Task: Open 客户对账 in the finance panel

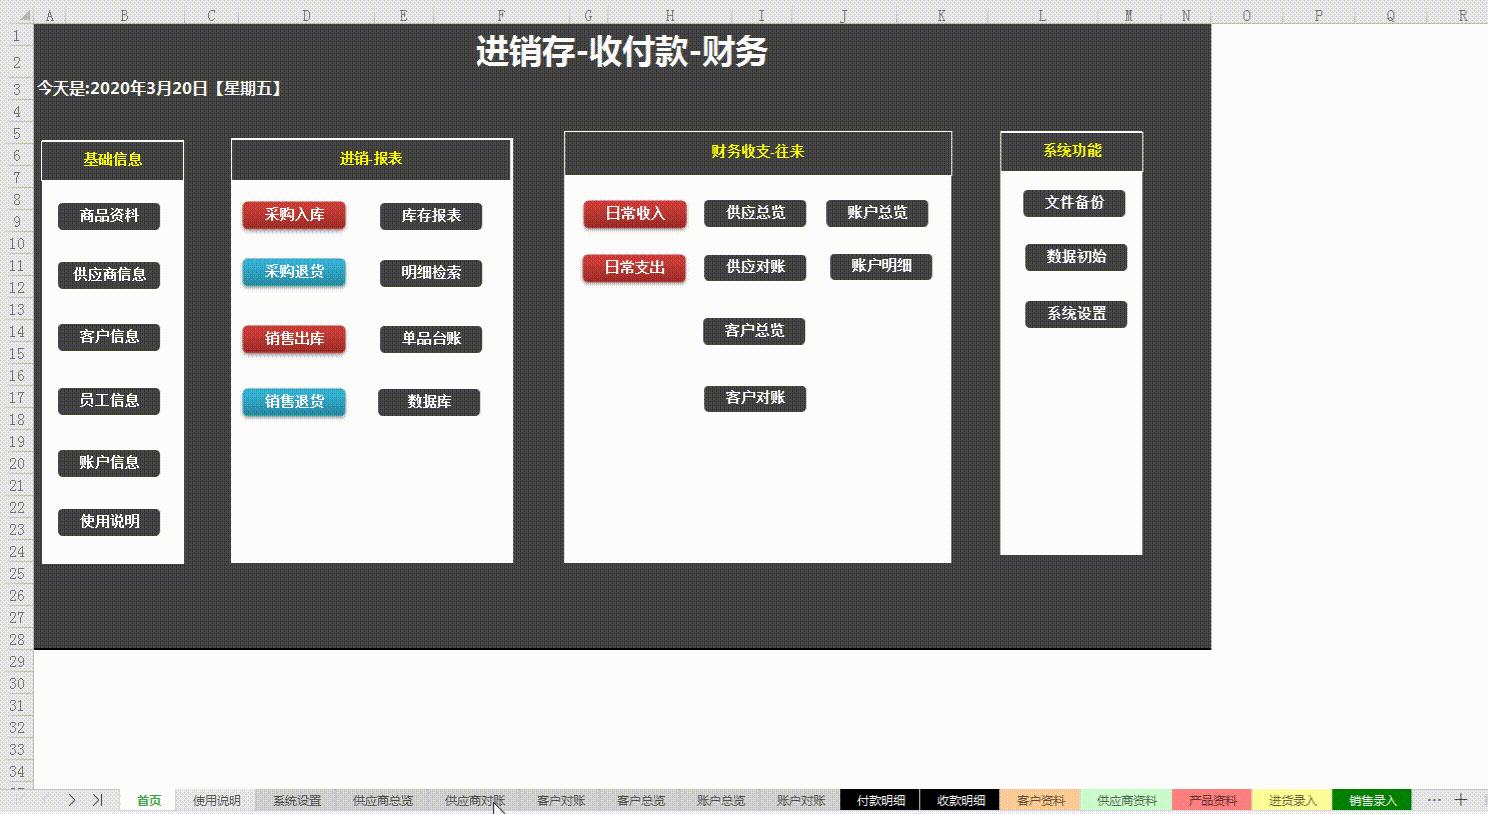Action: 755,398
